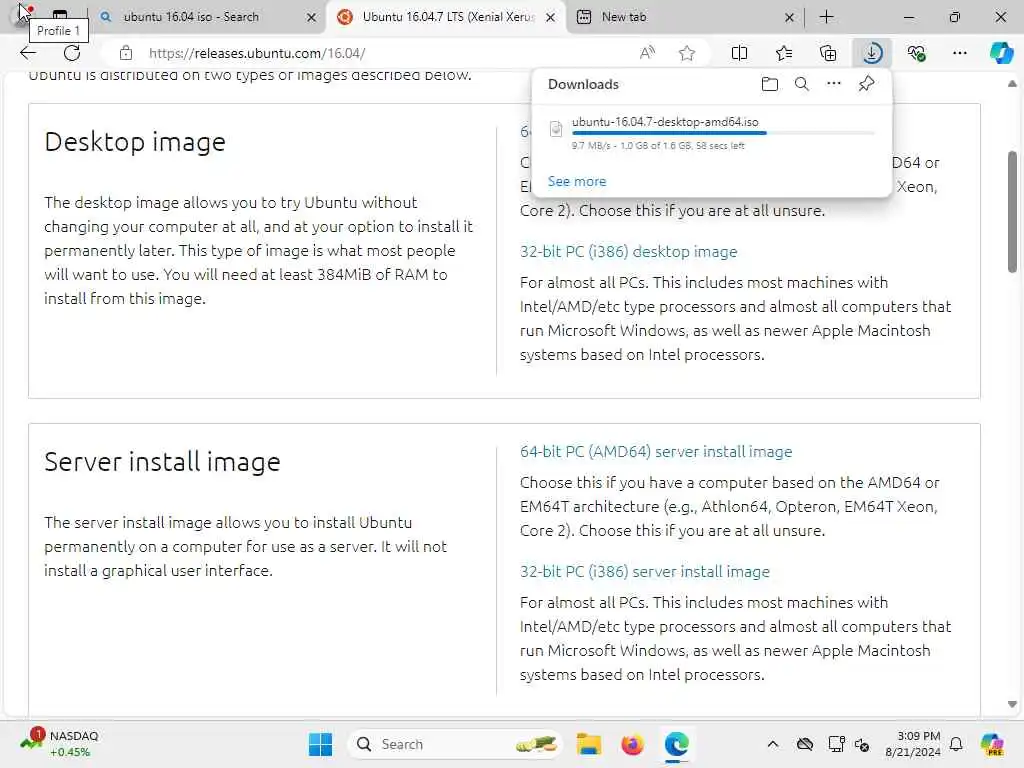Close the ubuntu 16.04 iso Search tab
Viewport: 1024px width, 768px height.
tap(312, 17)
